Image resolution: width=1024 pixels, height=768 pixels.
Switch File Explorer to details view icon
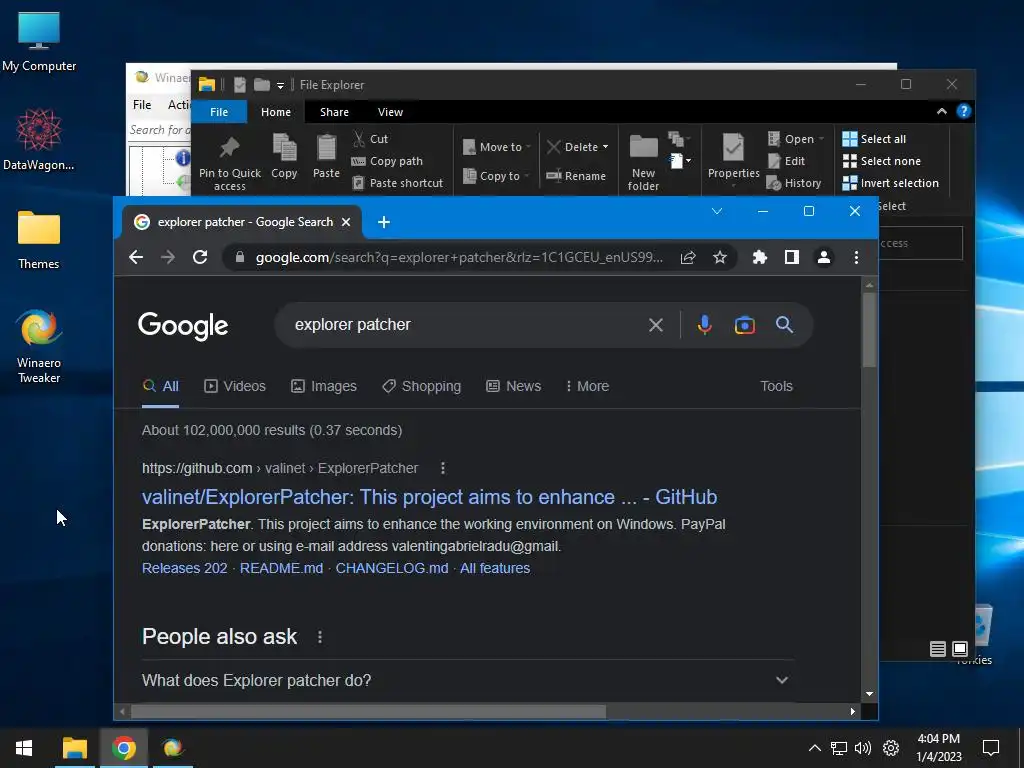tap(938, 648)
